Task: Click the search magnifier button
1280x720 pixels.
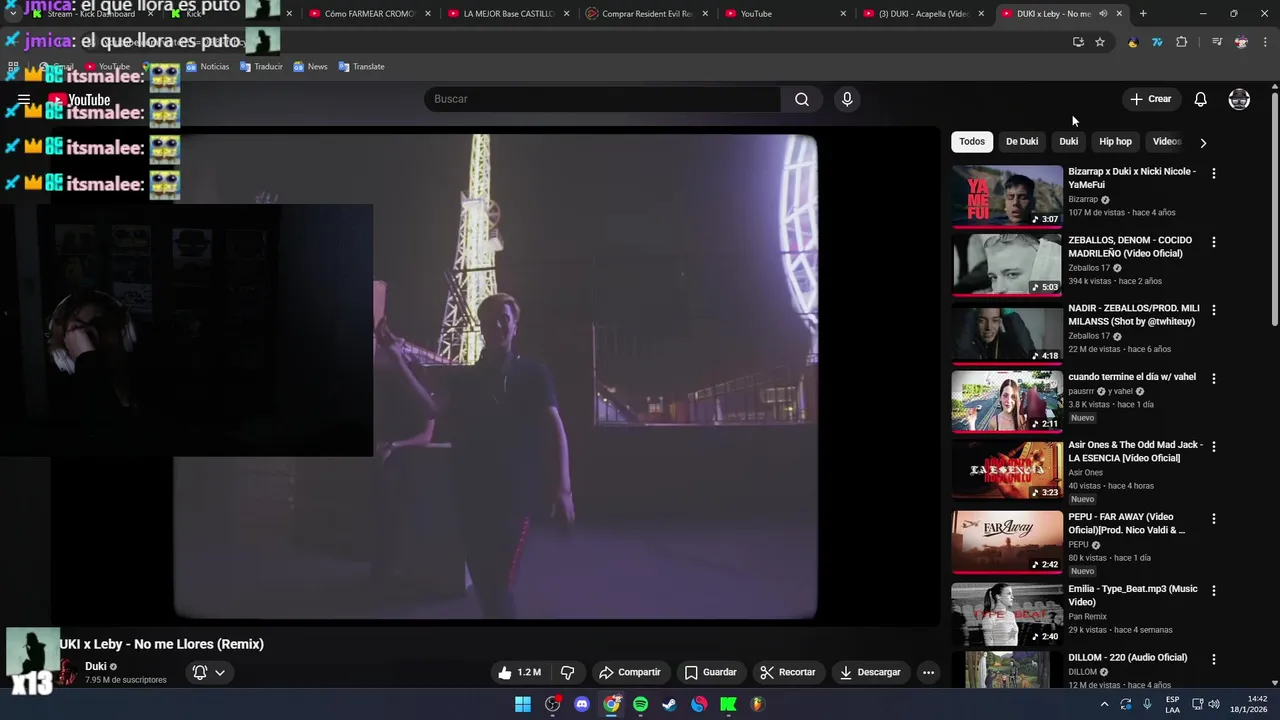Action: [802, 99]
